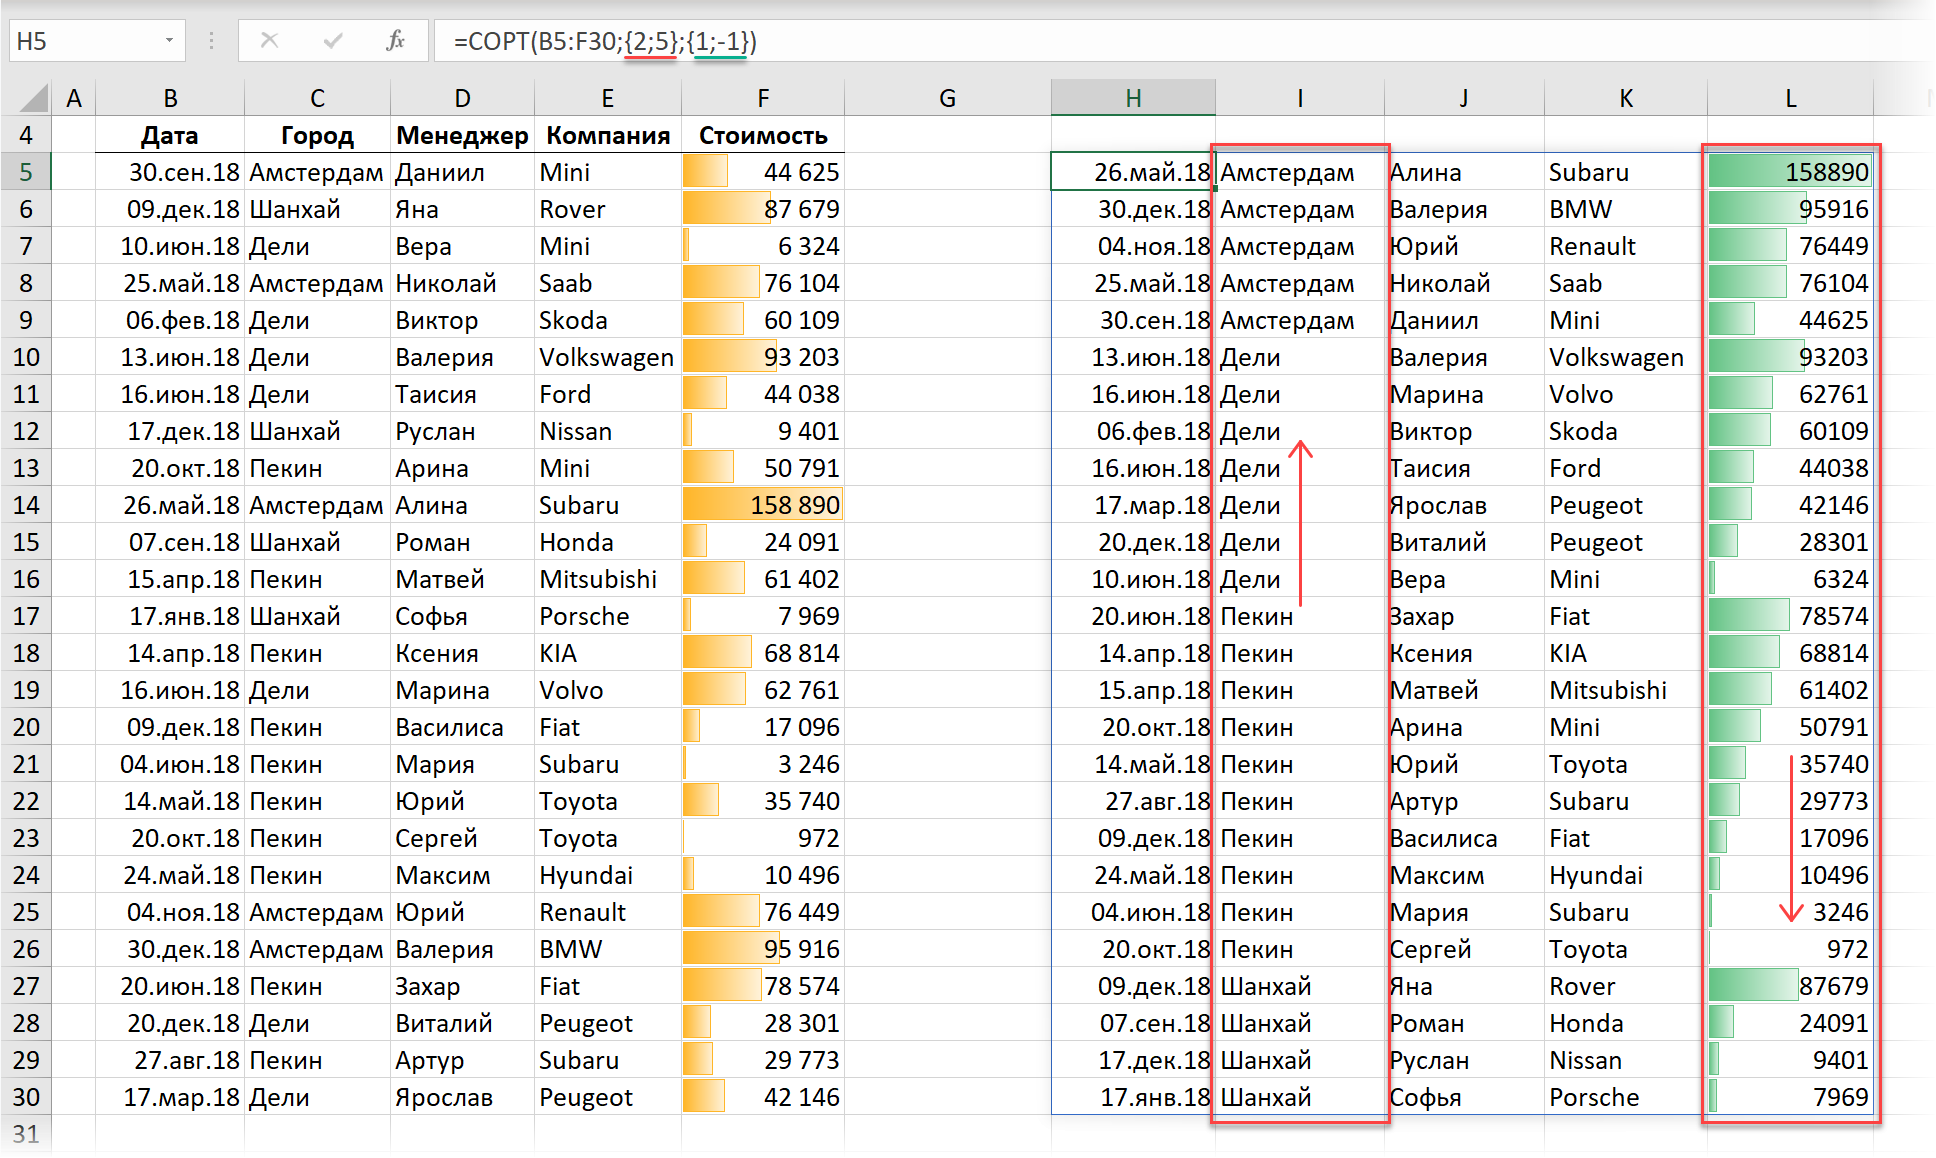Click the 'Дата' header cell
Screen dimensions: 1936x1158
click(x=170, y=135)
